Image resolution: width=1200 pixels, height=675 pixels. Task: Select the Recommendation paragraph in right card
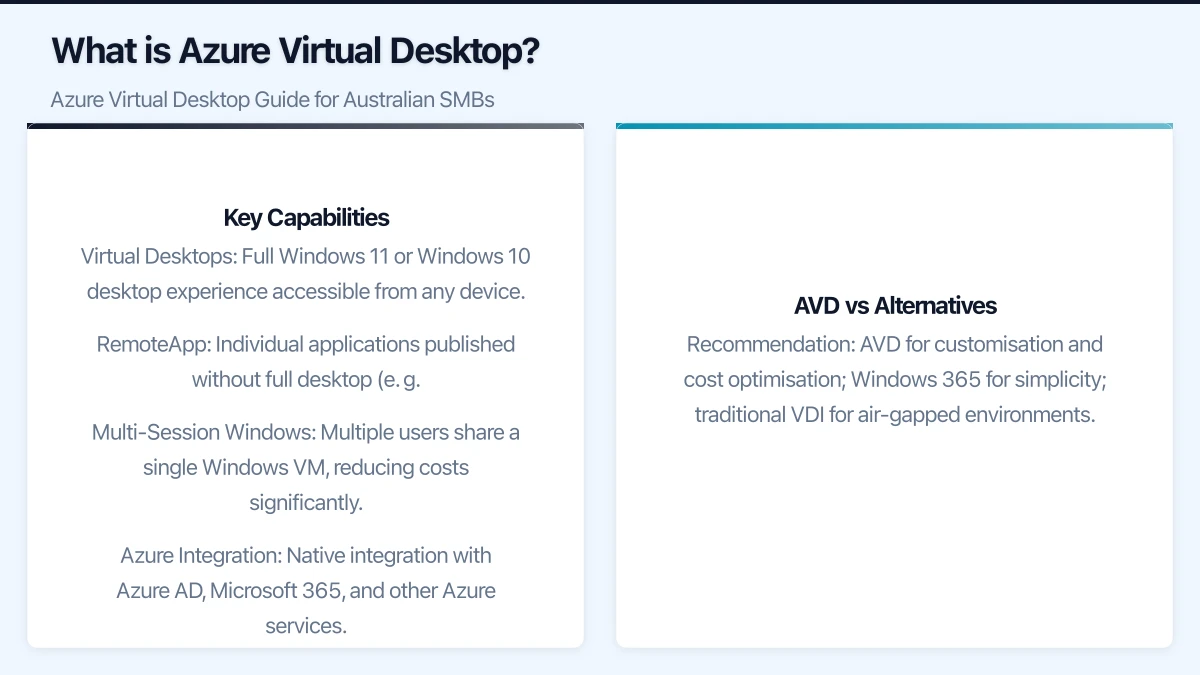point(895,379)
